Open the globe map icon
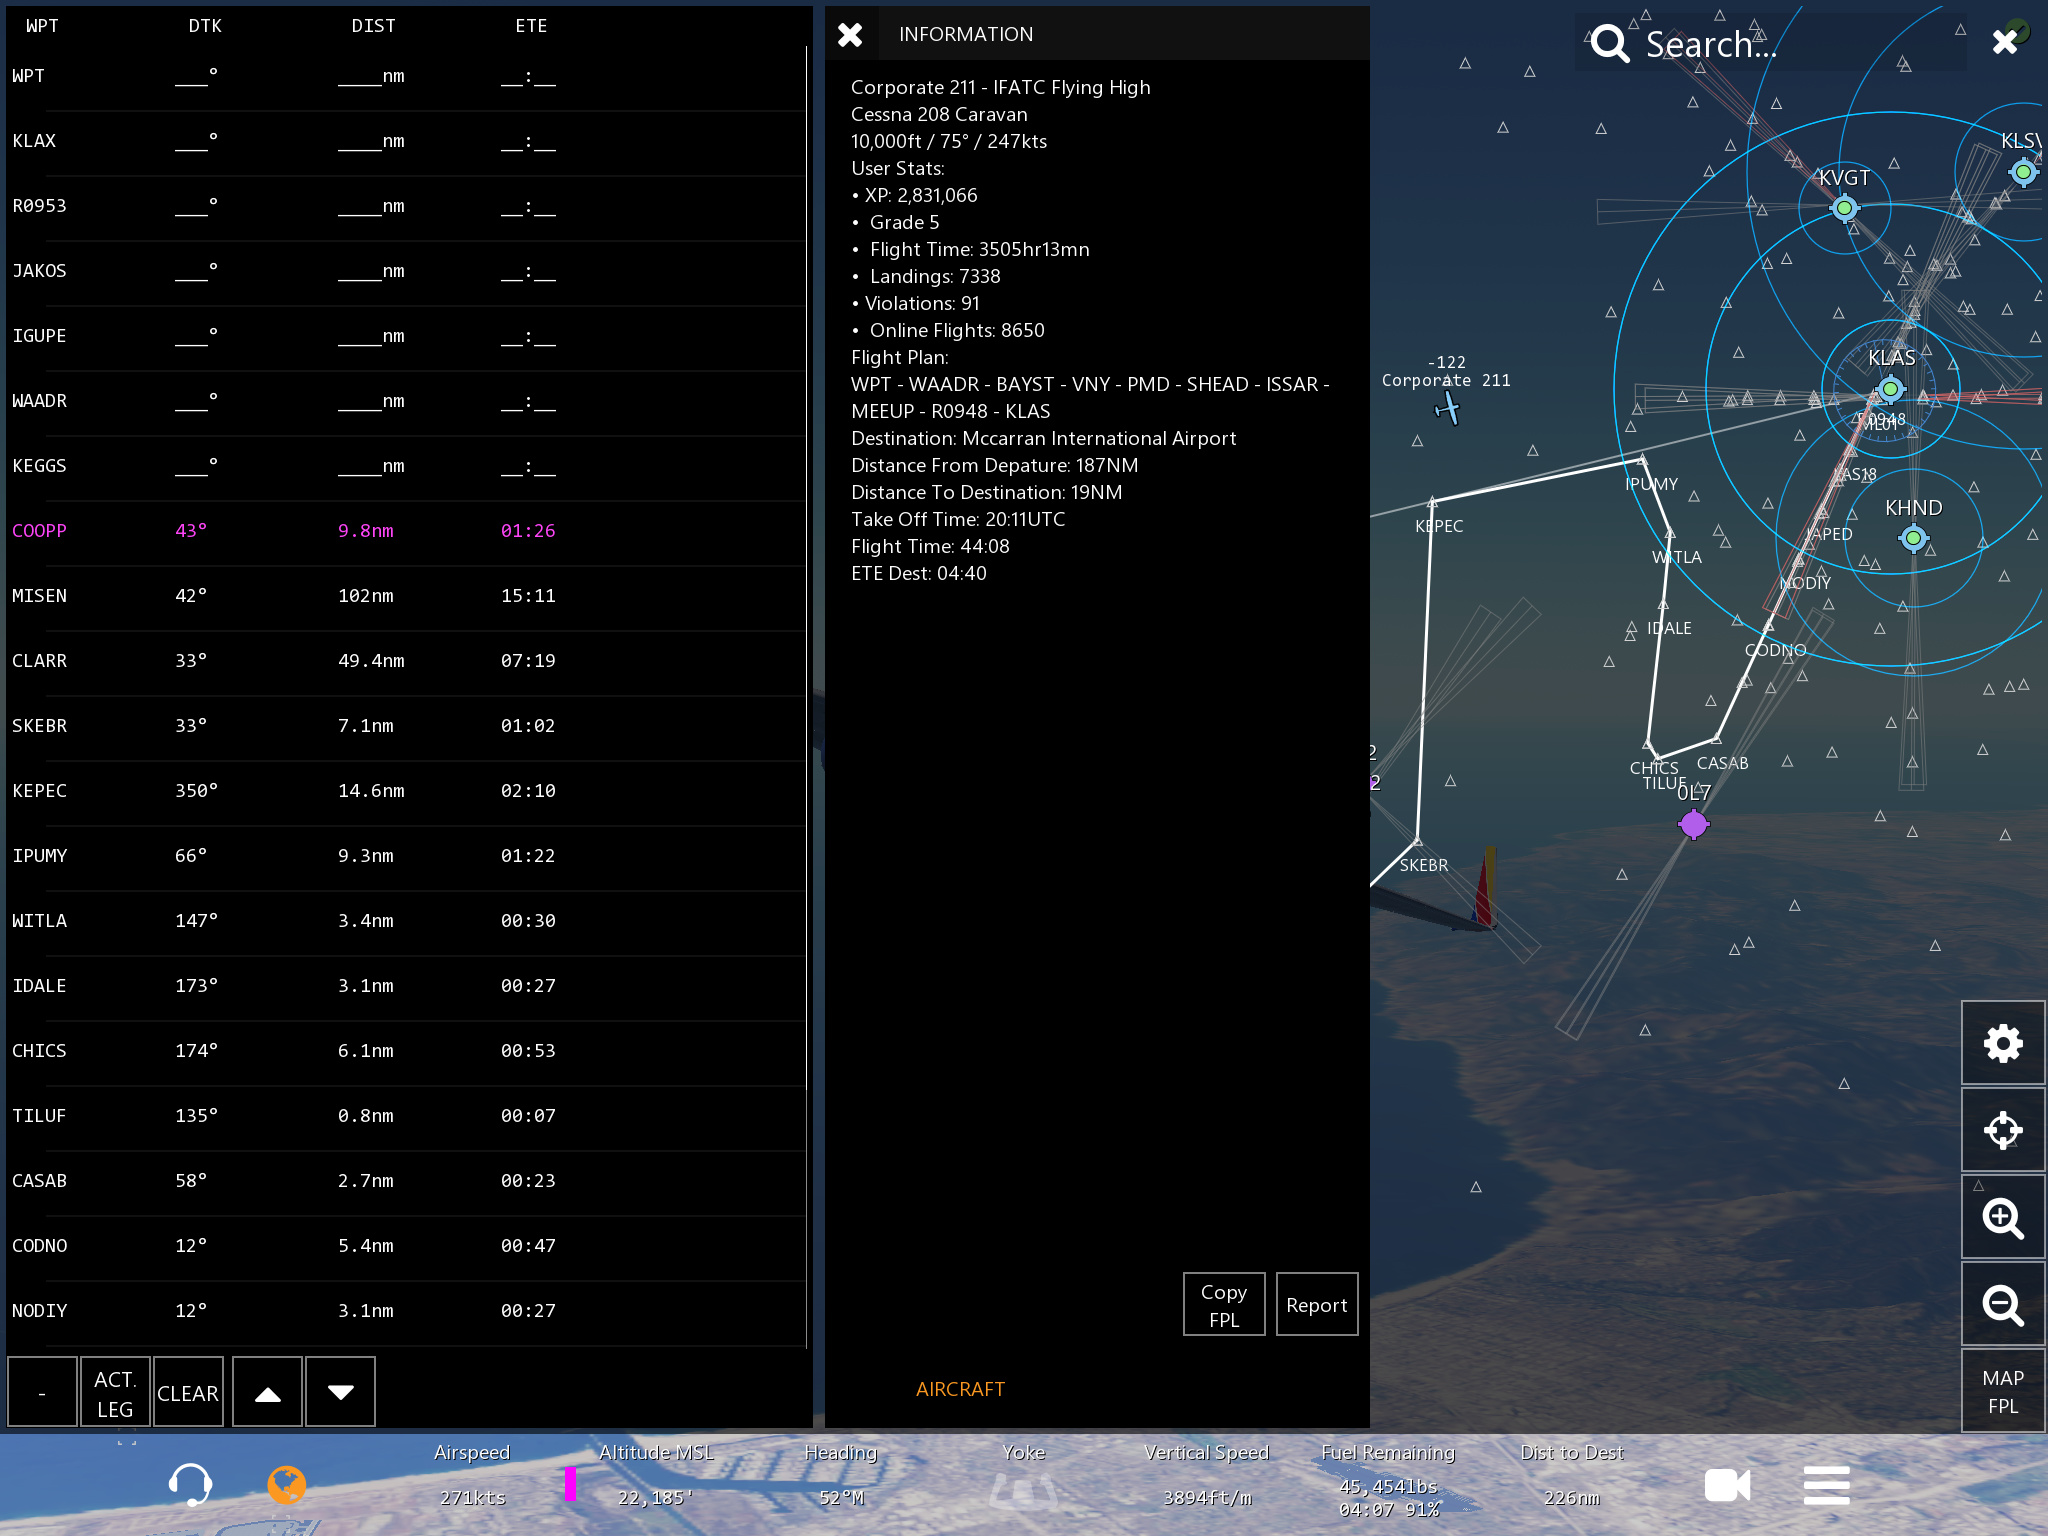 [286, 1484]
